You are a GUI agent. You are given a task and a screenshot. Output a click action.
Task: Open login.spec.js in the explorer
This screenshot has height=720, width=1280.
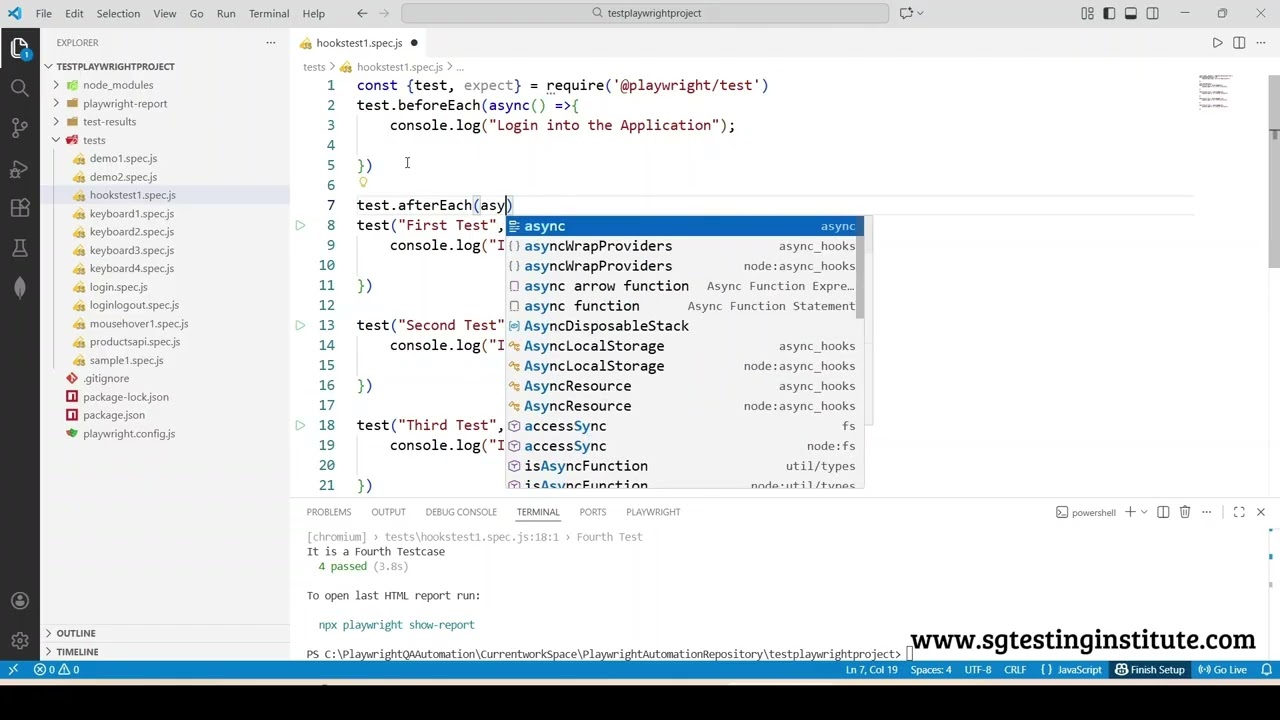[118, 287]
